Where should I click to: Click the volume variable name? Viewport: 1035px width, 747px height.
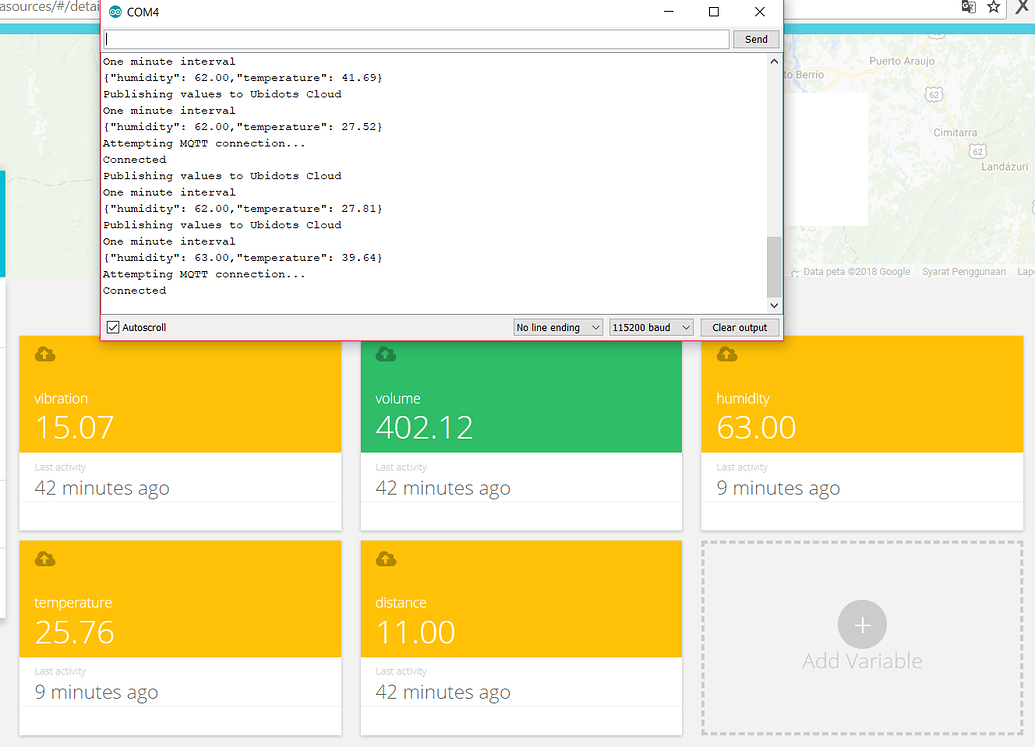pyautogui.click(x=398, y=399)
